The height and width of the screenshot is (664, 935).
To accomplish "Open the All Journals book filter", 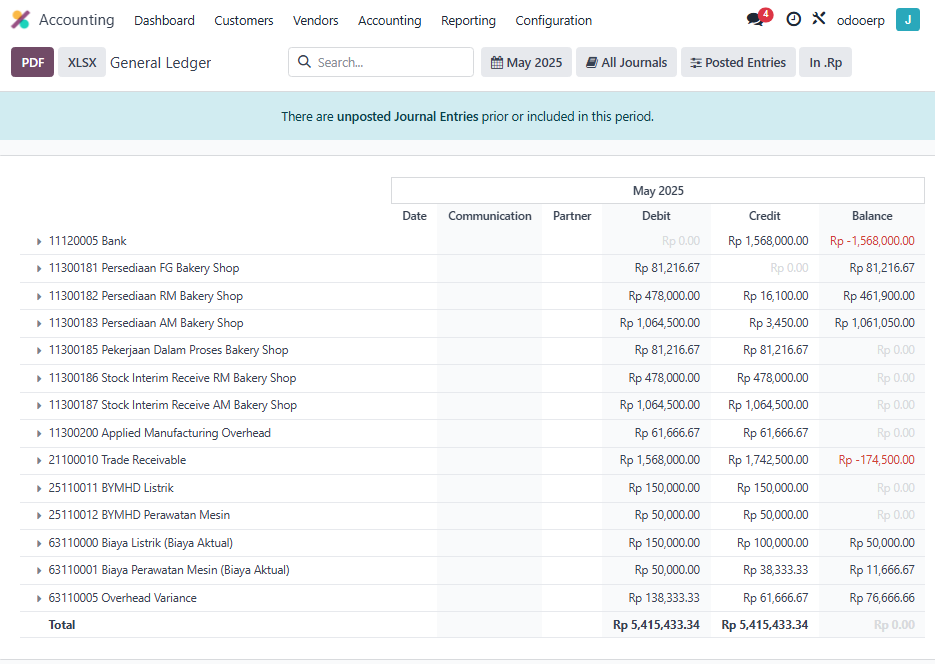I will 627,62.
